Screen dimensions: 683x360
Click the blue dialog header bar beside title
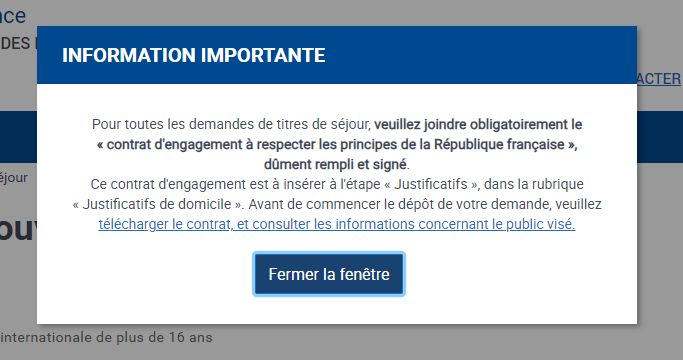(479, 55)
